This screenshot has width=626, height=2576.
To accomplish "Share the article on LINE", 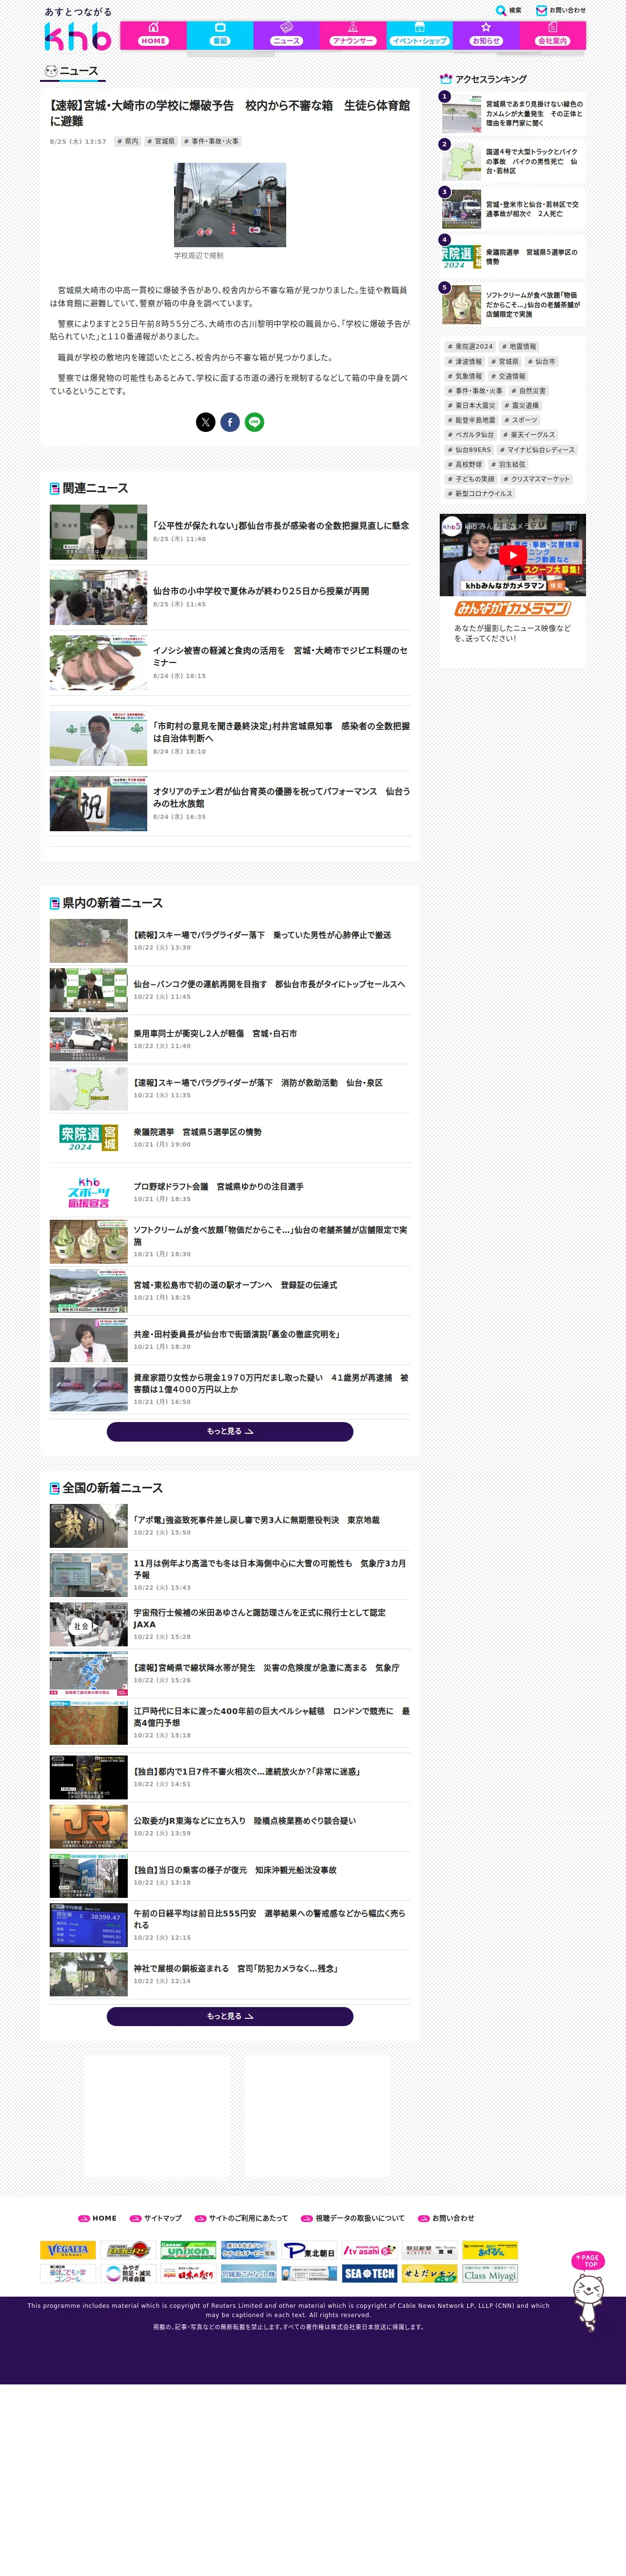I will (254, 422).
